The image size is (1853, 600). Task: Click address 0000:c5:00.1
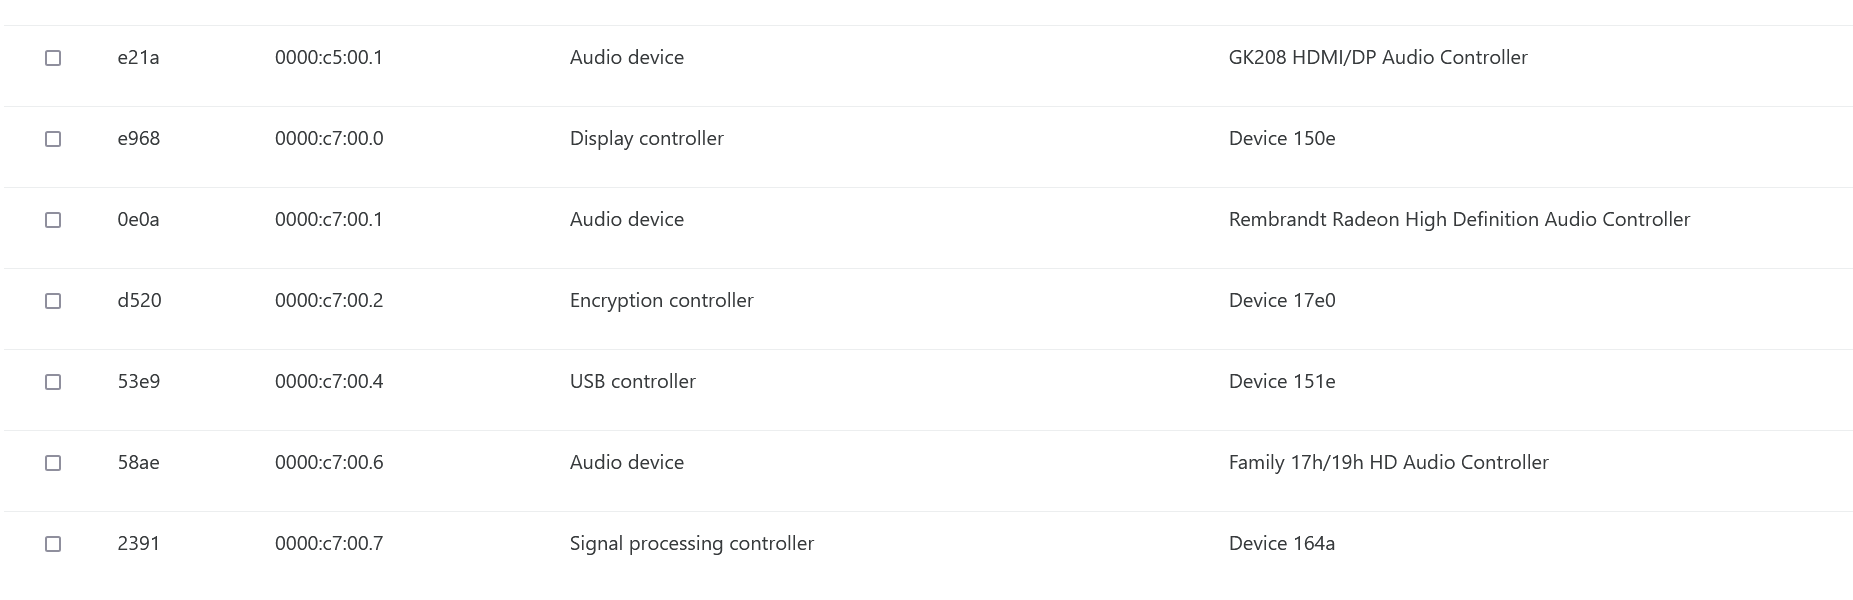tap(329, 57)
